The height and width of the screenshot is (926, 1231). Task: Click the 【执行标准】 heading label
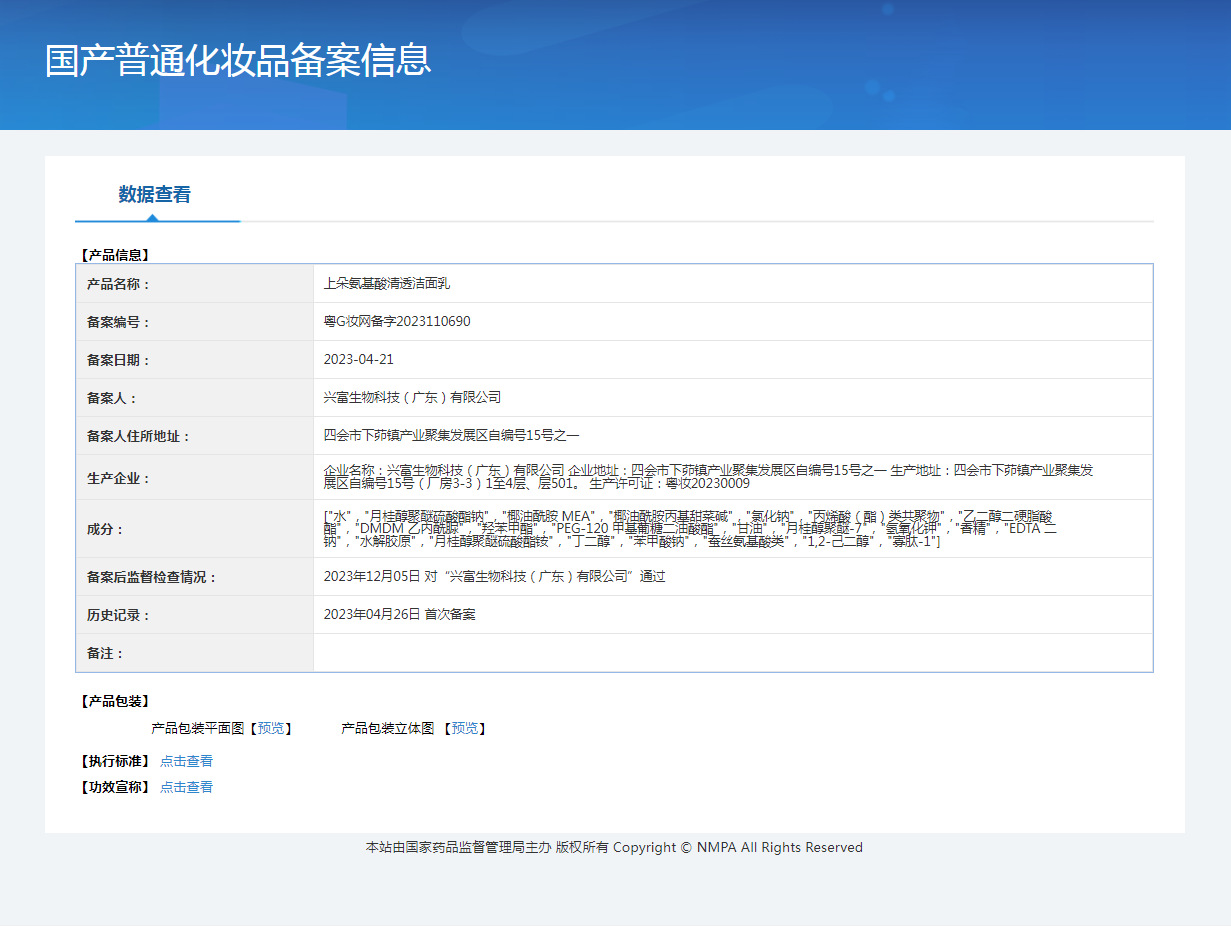[115, 761]
